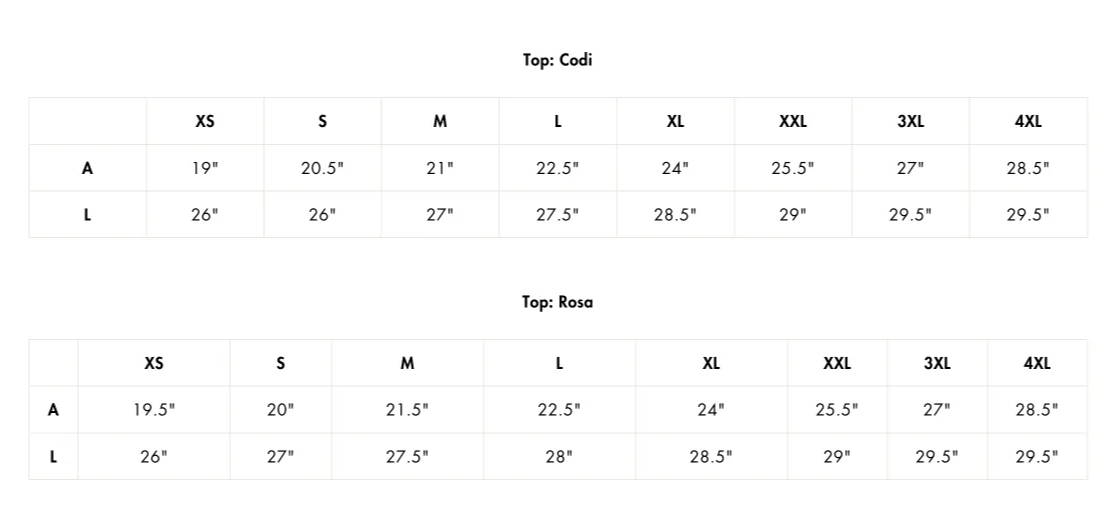Click the Rosa M A value 21.5"

point(407,409)
